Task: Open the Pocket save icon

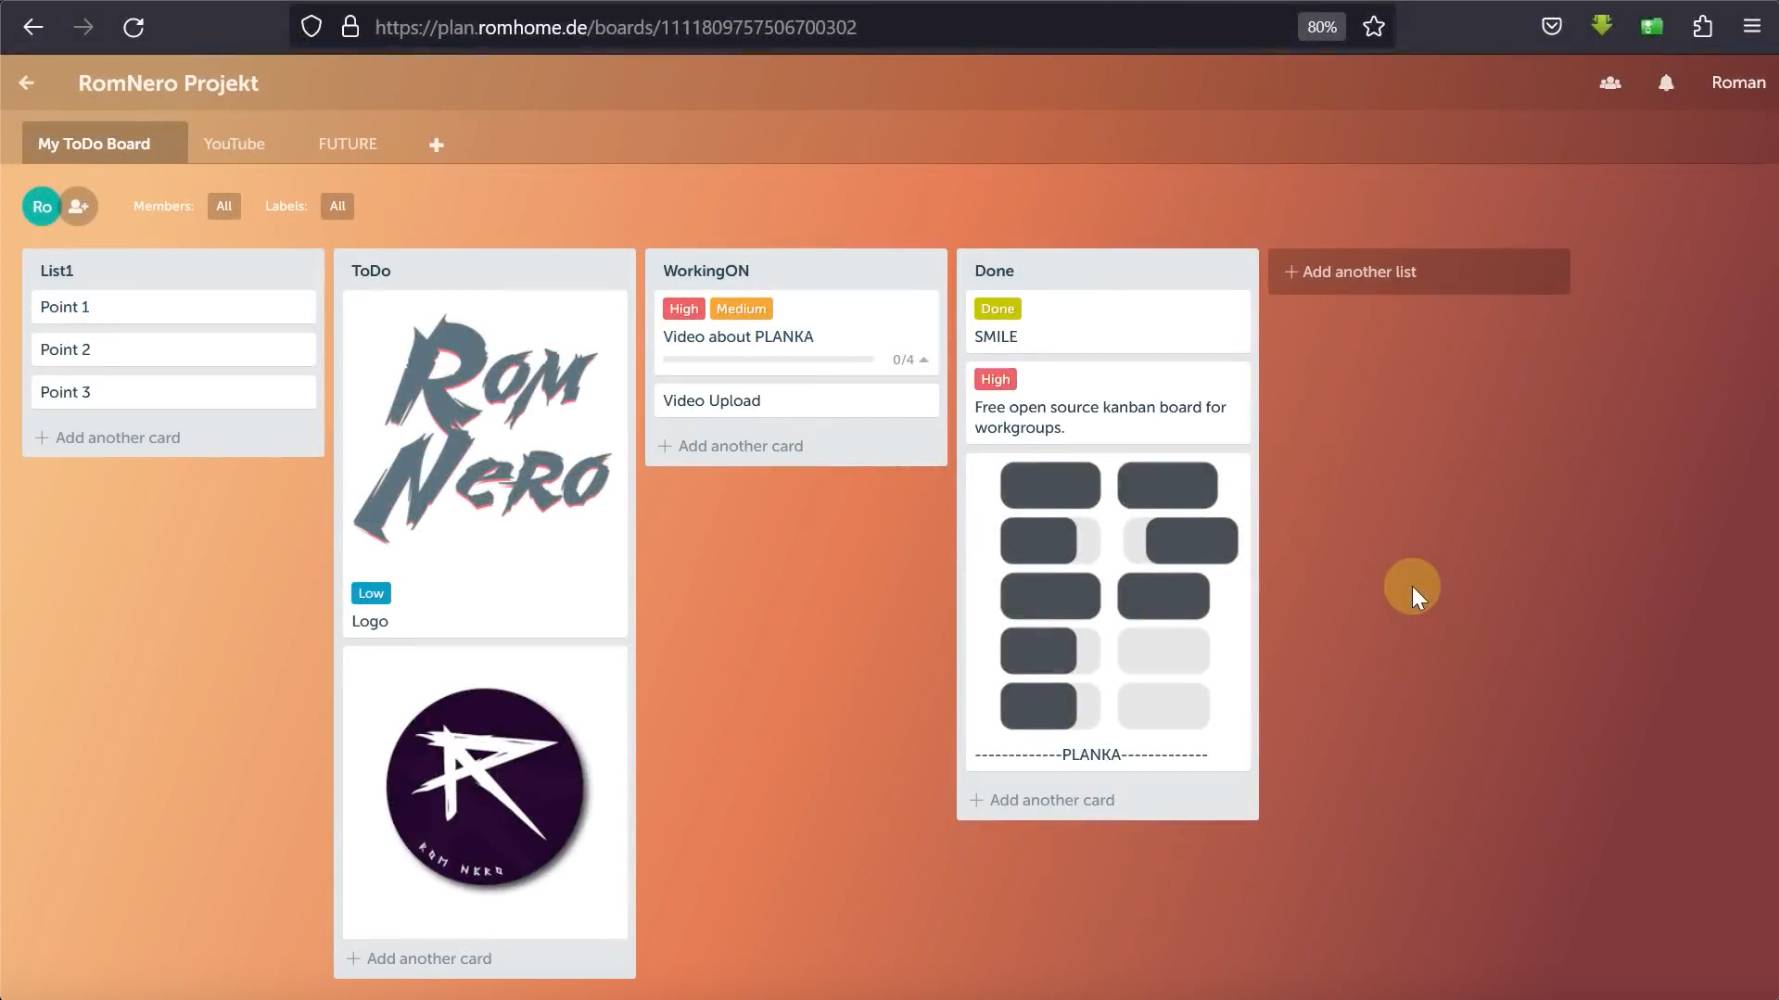Action: [x=1552, y=27]
